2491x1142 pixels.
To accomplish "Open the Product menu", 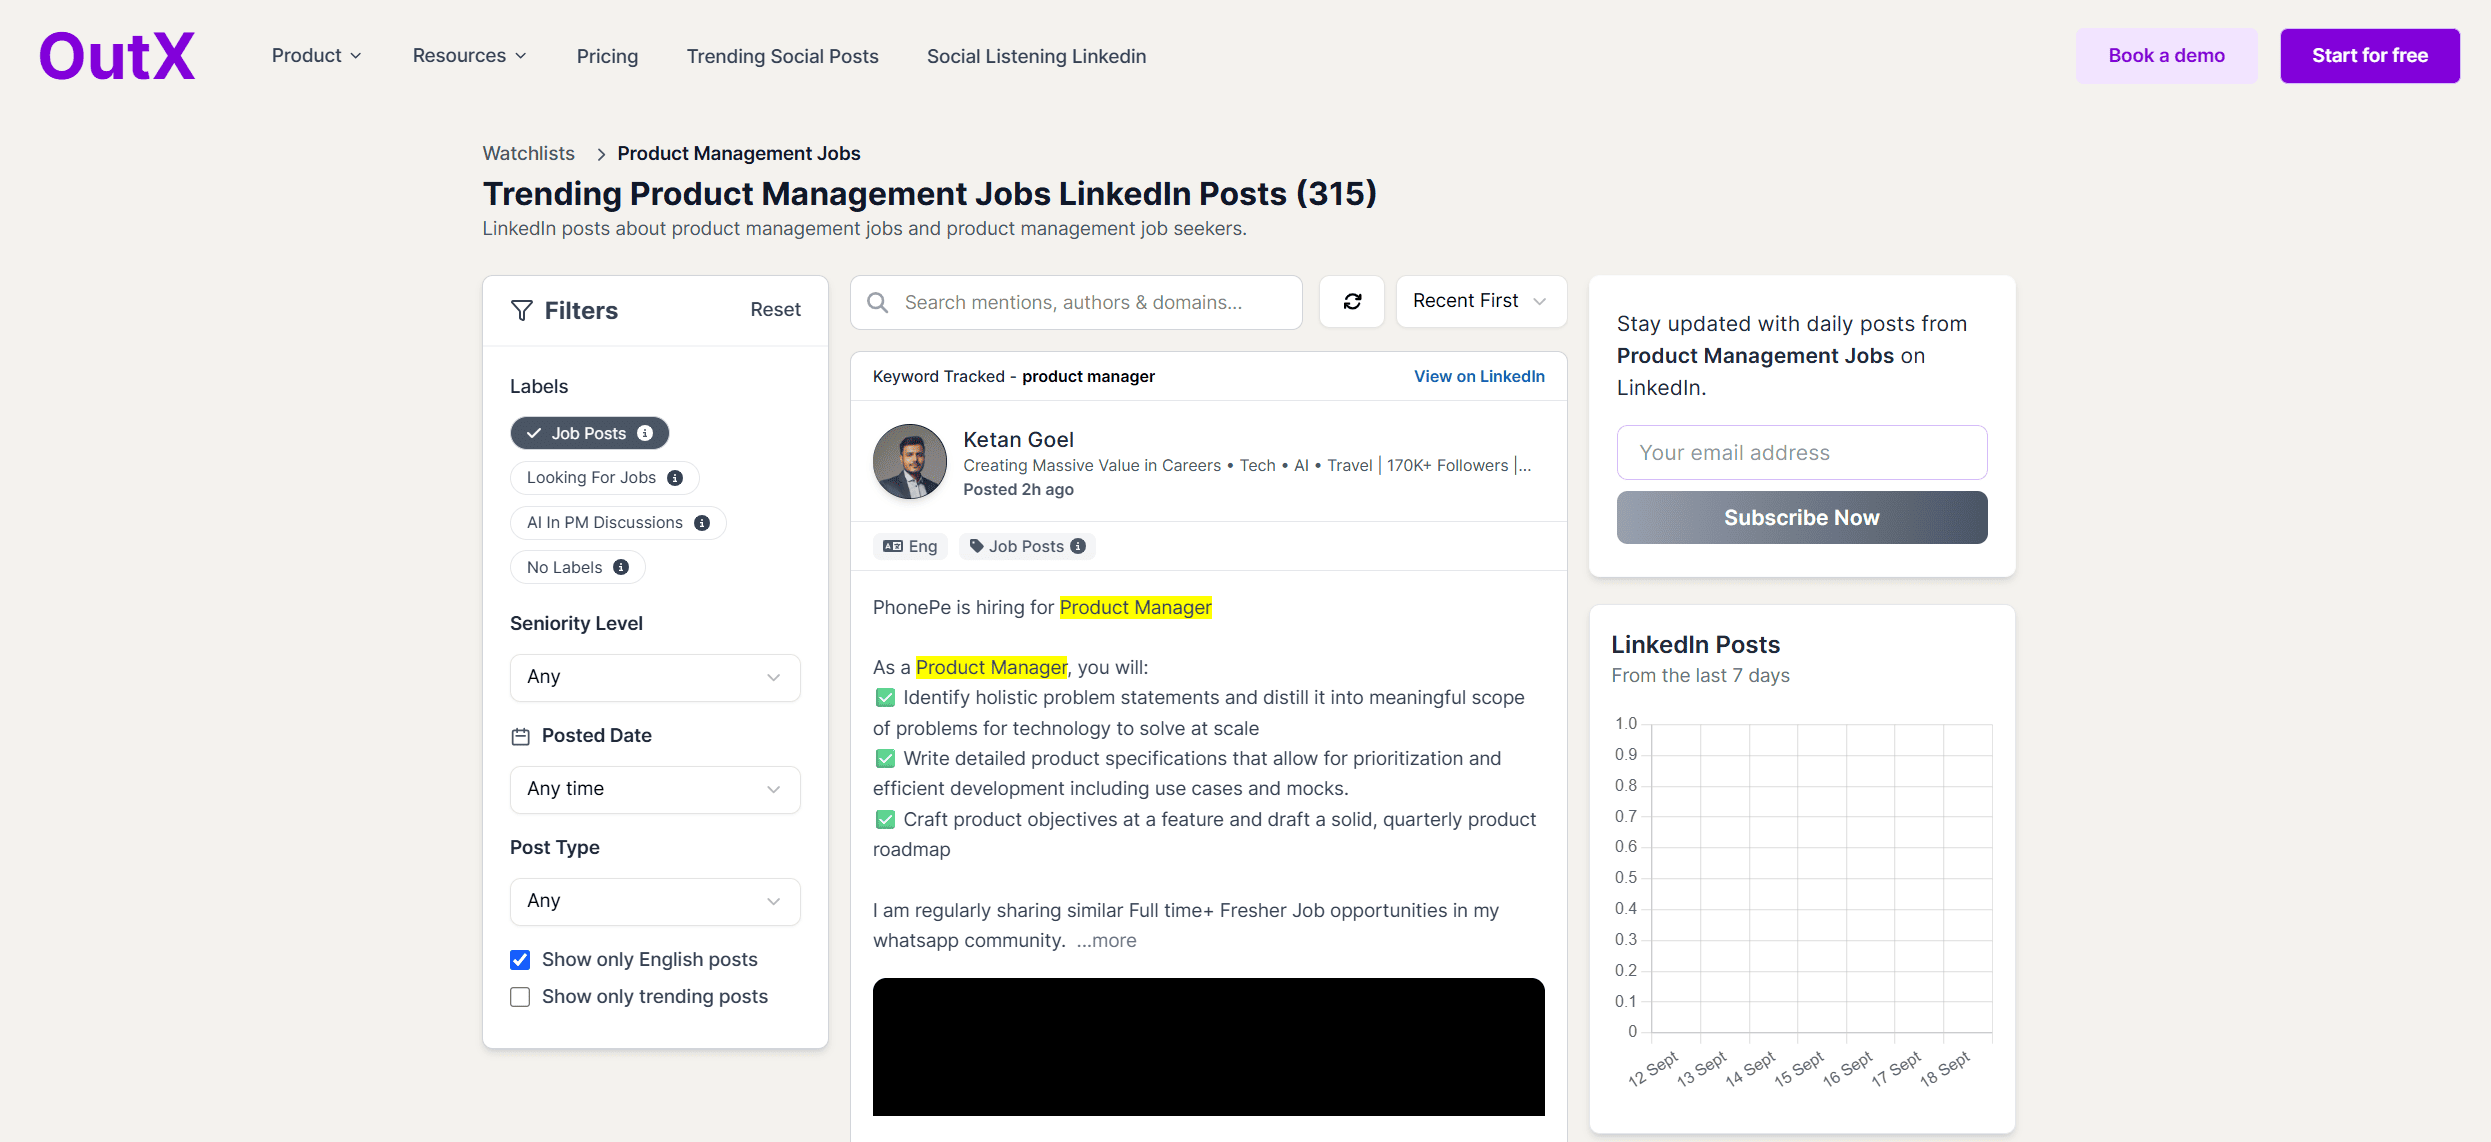I will [316, 56].
